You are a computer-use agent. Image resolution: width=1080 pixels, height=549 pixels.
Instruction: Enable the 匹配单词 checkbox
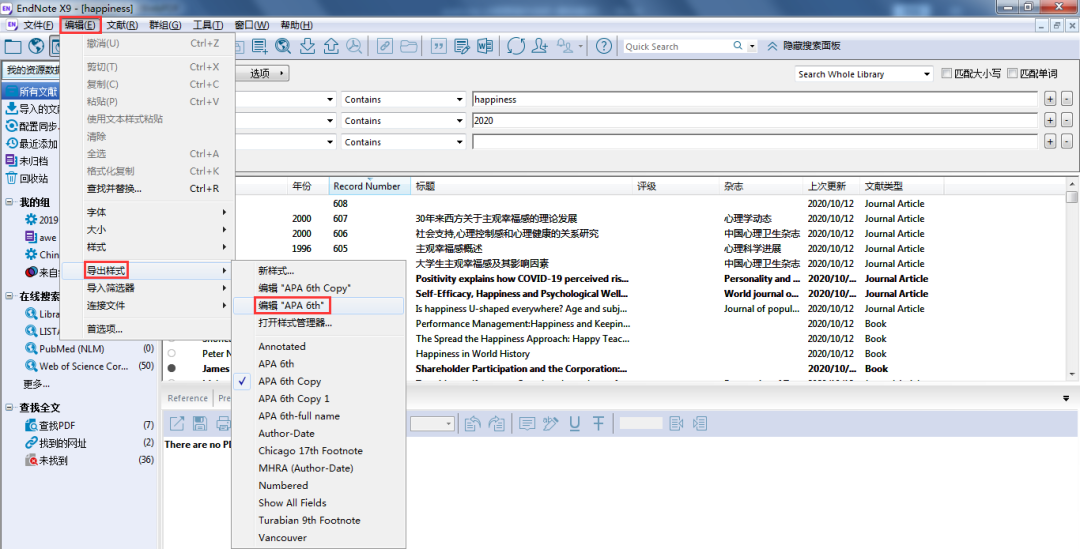pos(1012,74)
